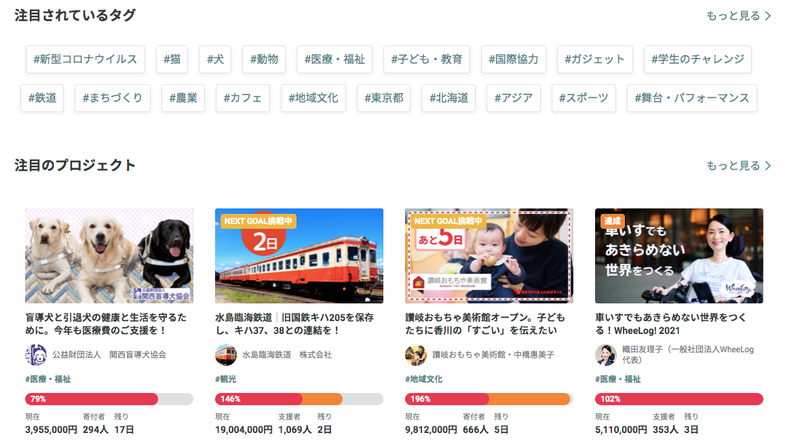Open the #ガジェット tag
The height and width of the screenshot is (446, 800).
[x=594, y=59]
